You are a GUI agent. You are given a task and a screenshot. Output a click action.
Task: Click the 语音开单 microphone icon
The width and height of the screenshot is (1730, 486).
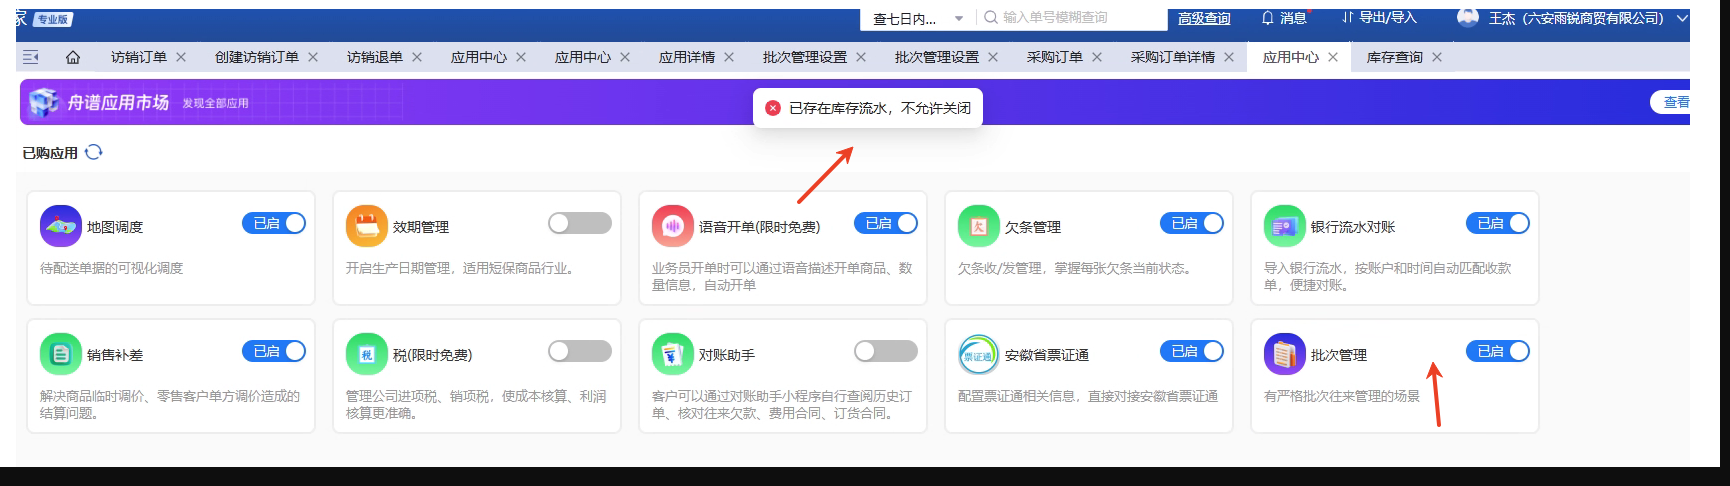point(672,226)
